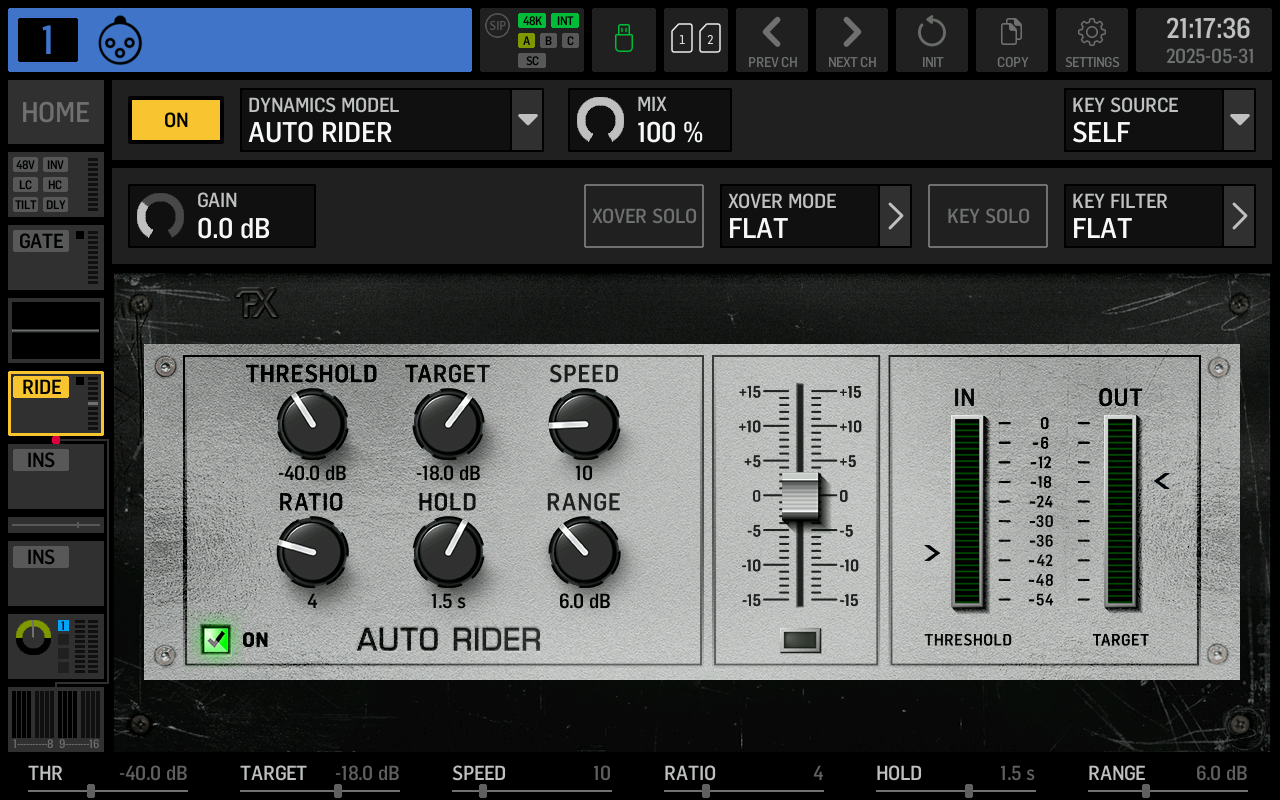Image resolution: width=1280 pixels, height=800 pixels.
Task: Click the INIT reset icon
Action: coord(932,40)
